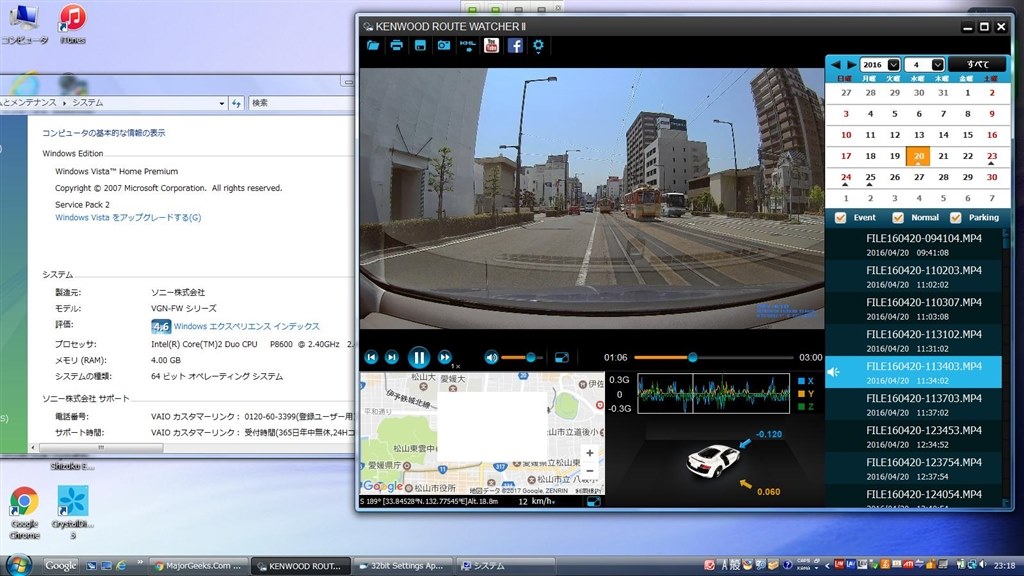The image size is (1024, 576).
Task: Open settings gear in Route Watcher toolbar
Action: tap(539, 45)
